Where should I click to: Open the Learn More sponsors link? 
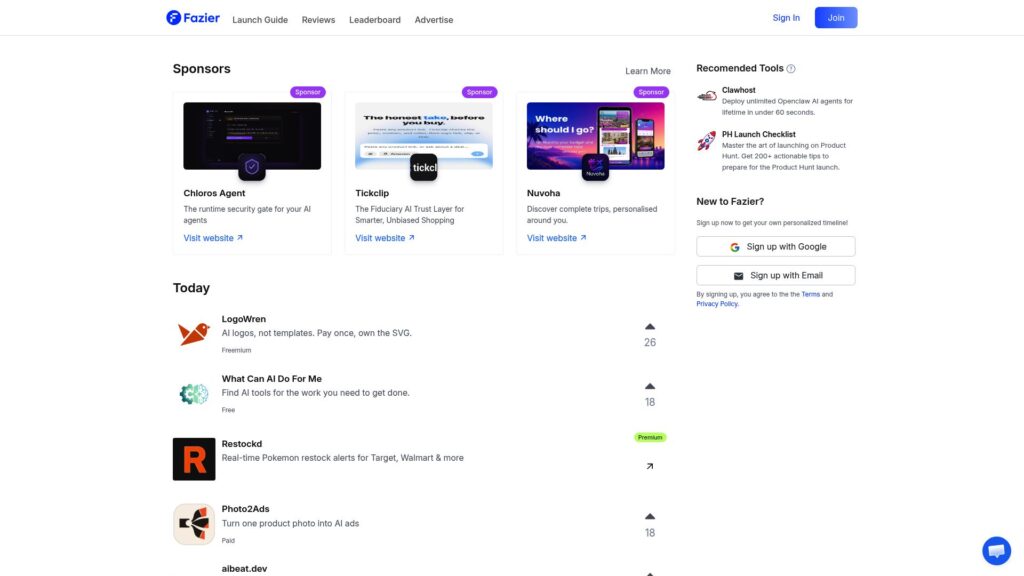tap(648, 71)
